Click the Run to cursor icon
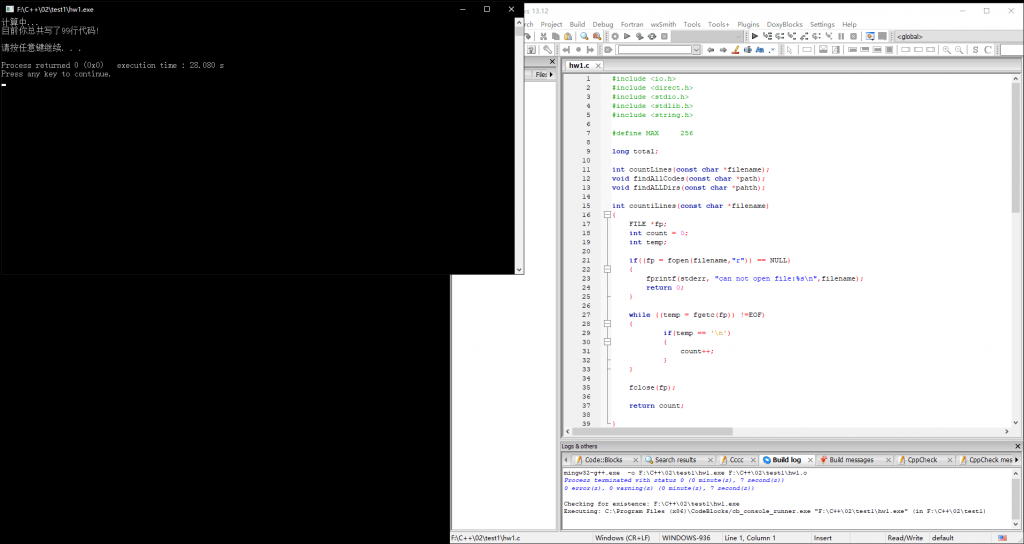 point(767,36)
